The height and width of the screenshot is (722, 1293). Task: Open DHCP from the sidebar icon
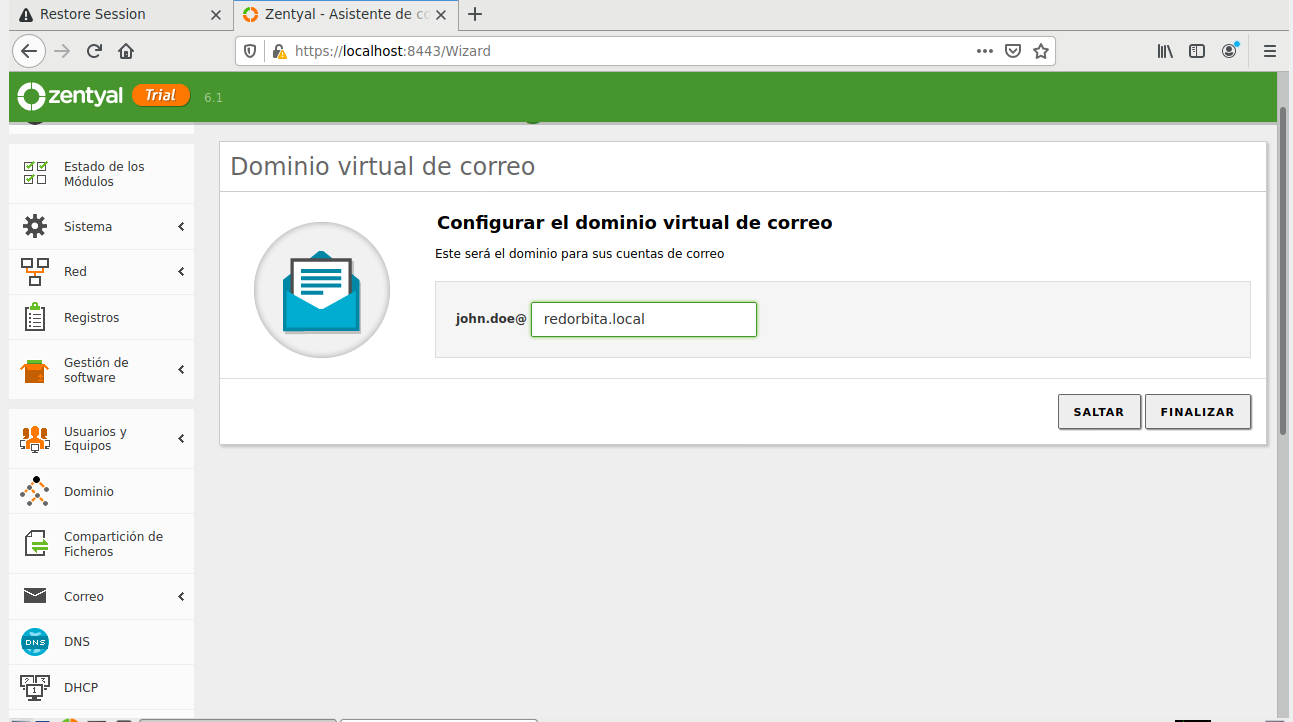(35, 687)
